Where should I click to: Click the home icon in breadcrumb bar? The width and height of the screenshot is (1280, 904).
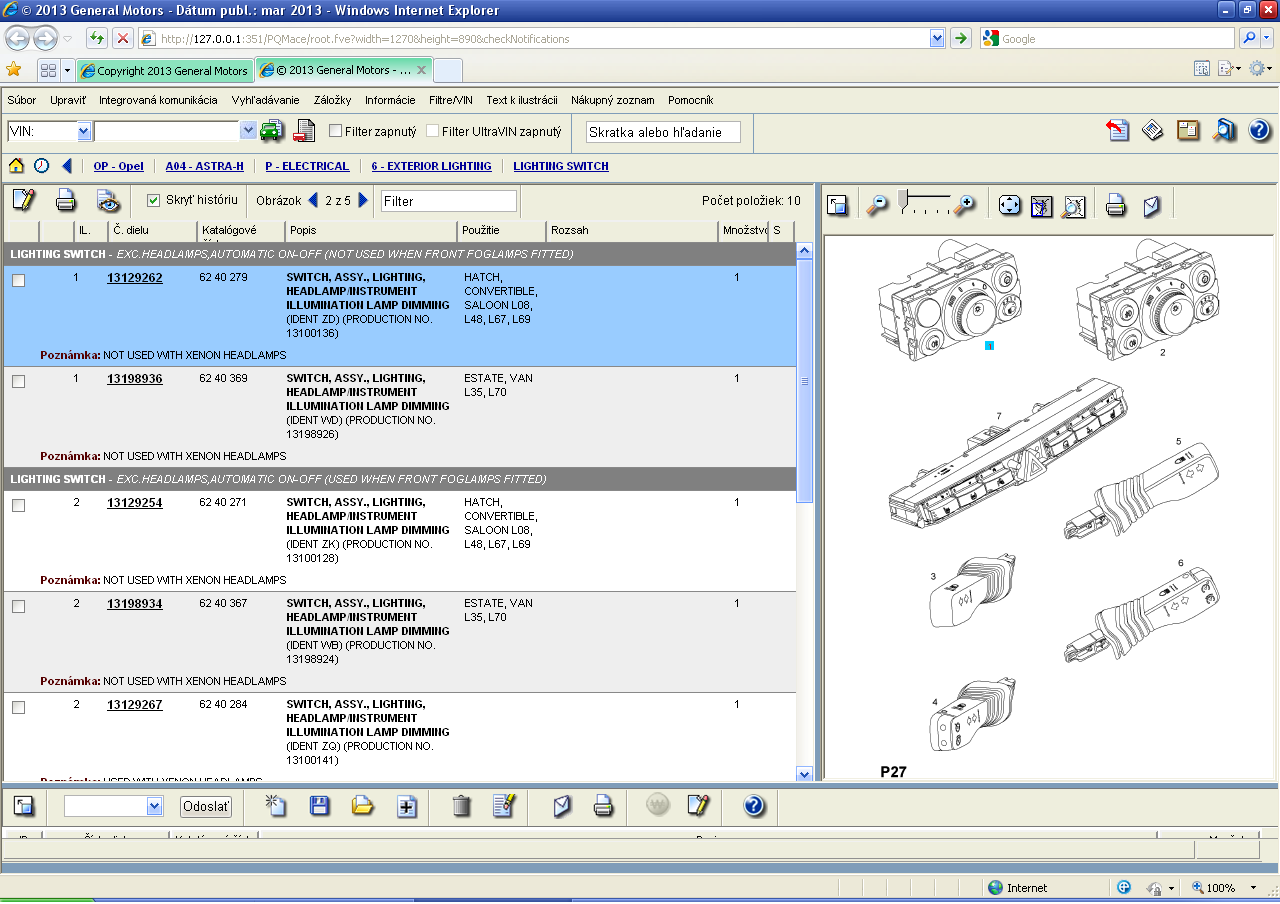click(16, 166)
